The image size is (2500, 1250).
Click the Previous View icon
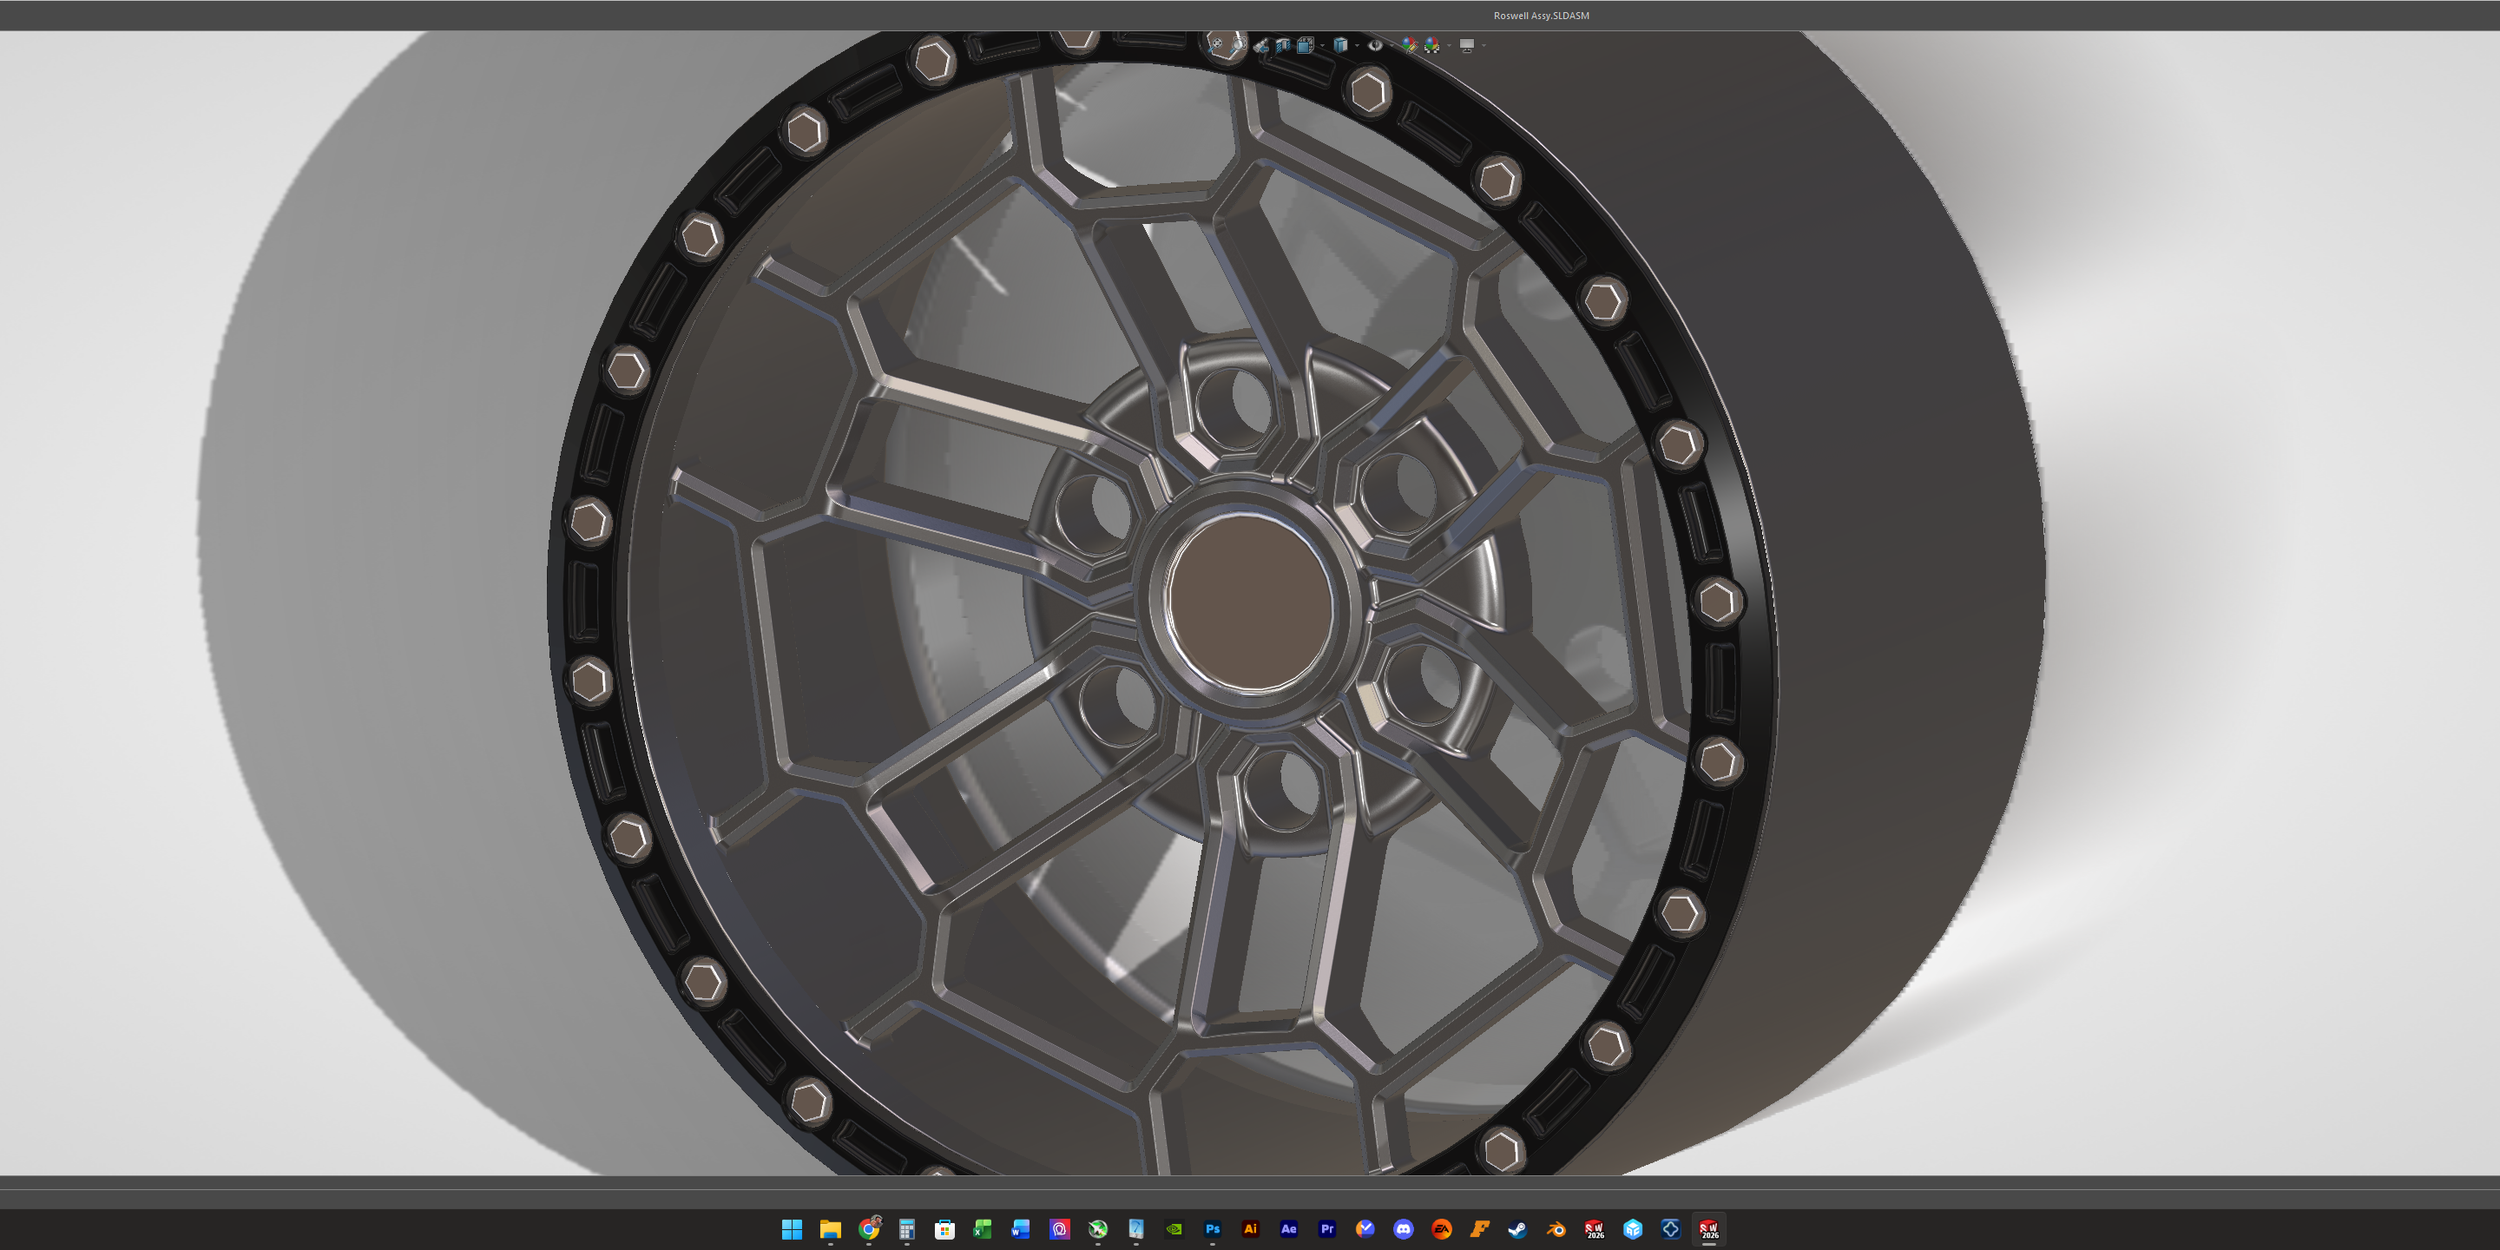point(1261,46)
